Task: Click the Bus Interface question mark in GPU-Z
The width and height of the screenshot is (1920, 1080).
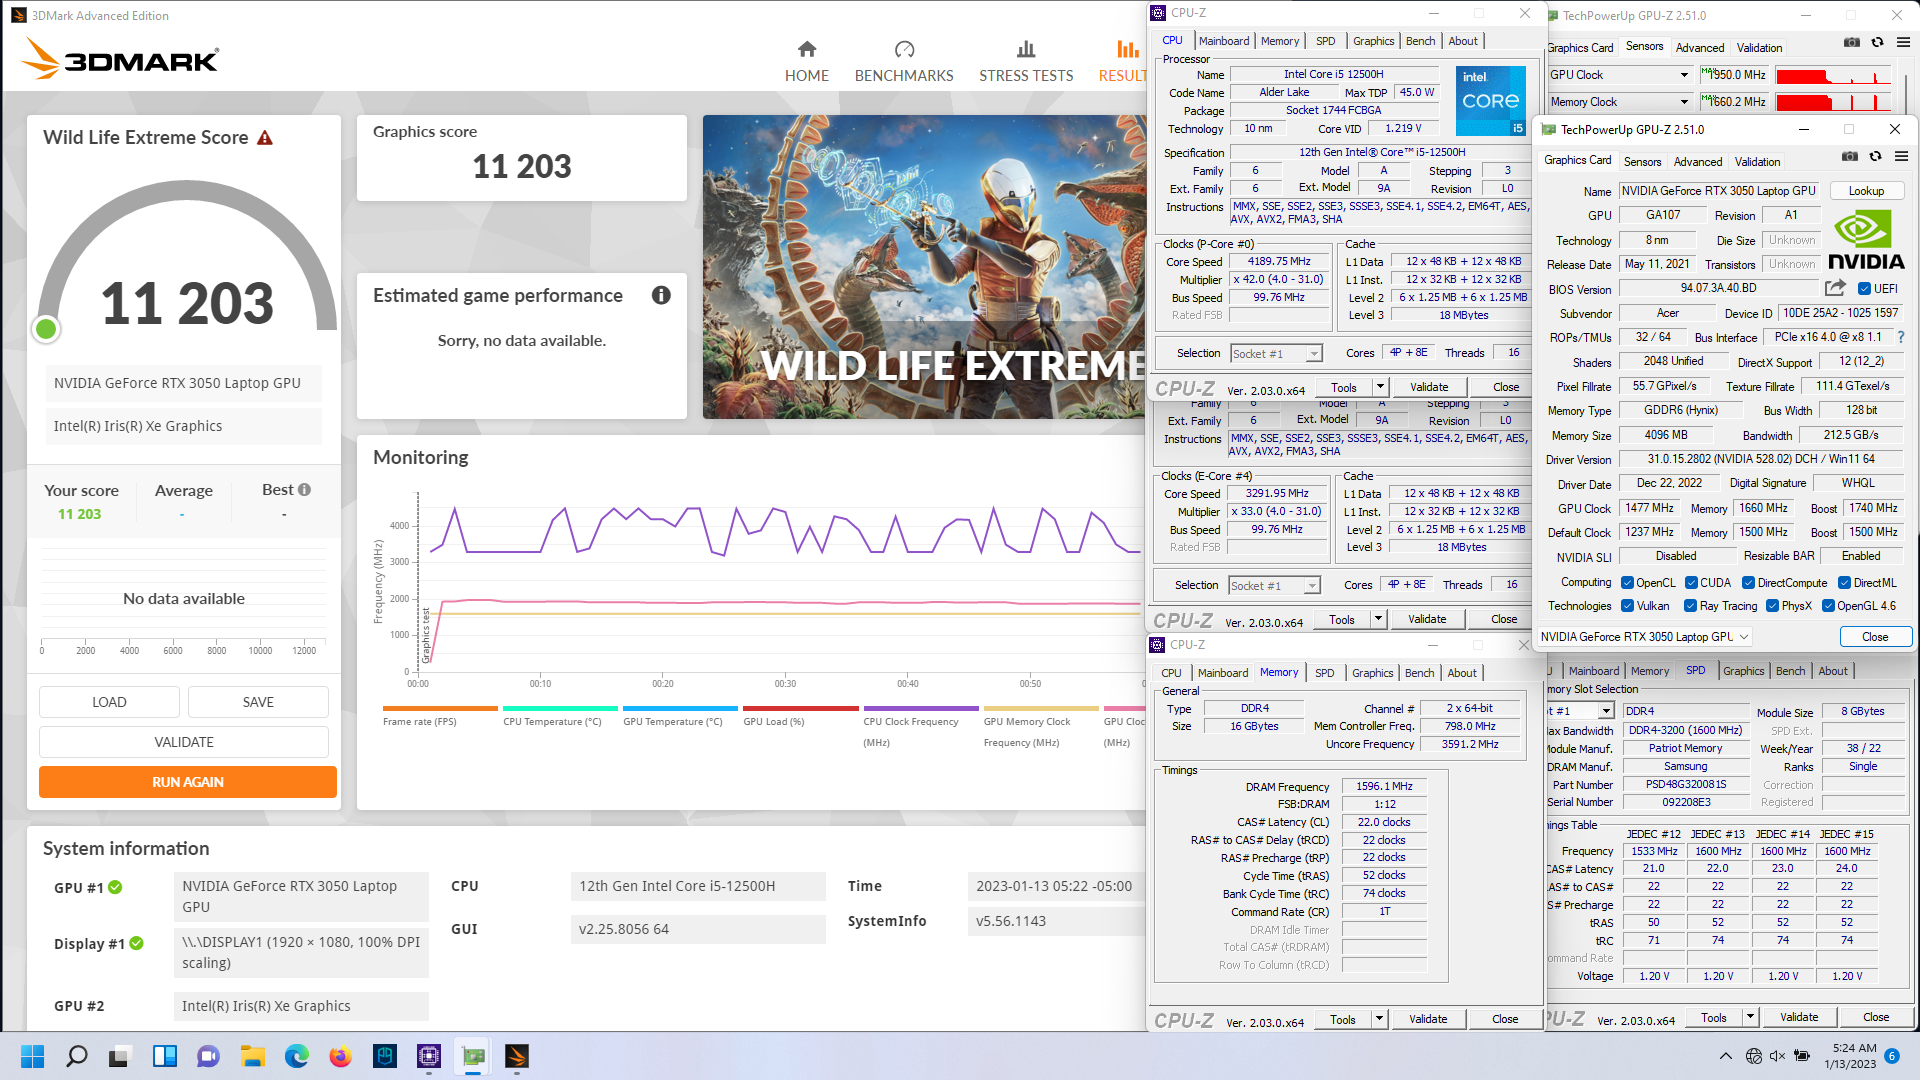Action: tap(1900, 337)
